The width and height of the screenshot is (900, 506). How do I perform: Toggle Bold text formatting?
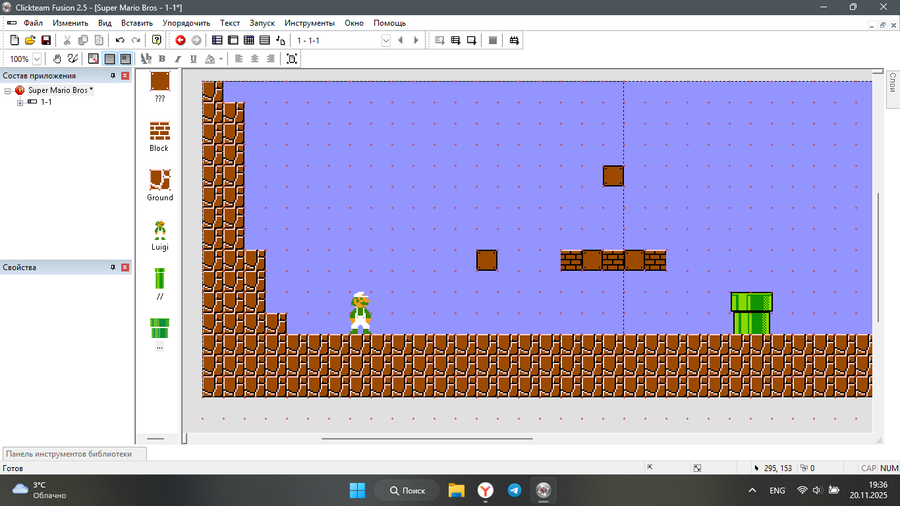pos(162,59)
